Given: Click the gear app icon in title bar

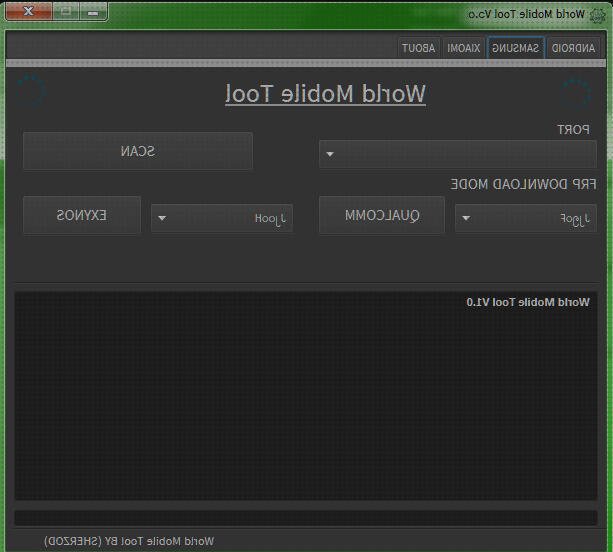Looking at the screenshot, I should coord(599,15).
